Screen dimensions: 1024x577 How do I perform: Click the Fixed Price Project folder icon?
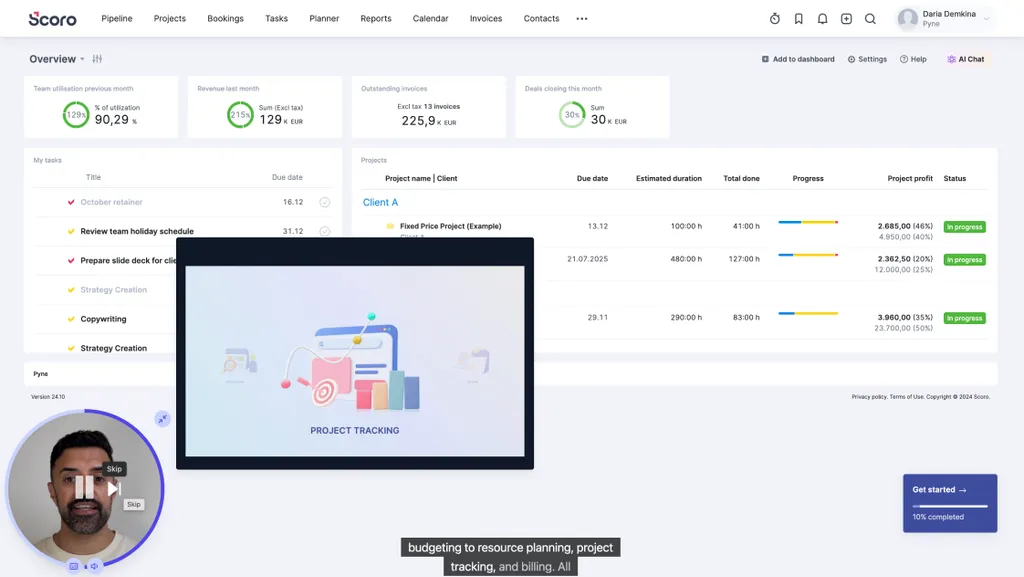point(390,226)
